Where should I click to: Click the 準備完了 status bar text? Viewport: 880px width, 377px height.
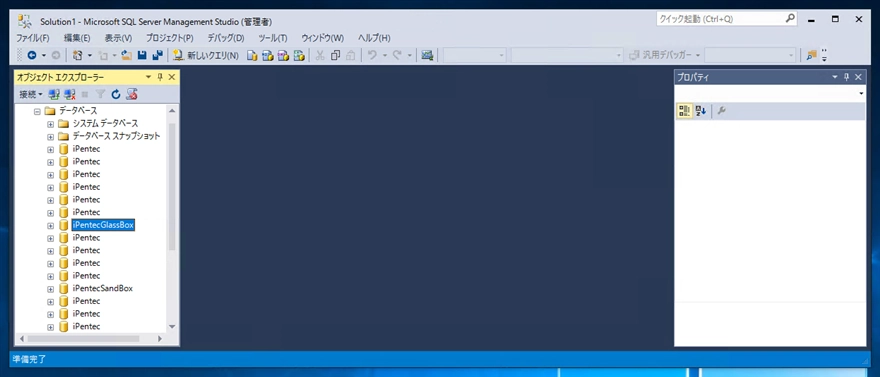[x=29, y=359]
